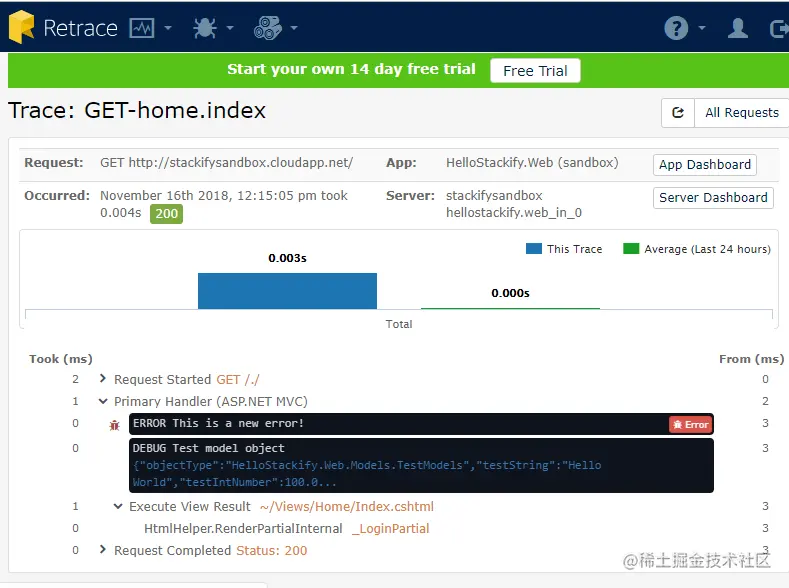Expand dropdown arrow next to logs icon
This screenshot has height=588, width=789.
tap(294, 28)
